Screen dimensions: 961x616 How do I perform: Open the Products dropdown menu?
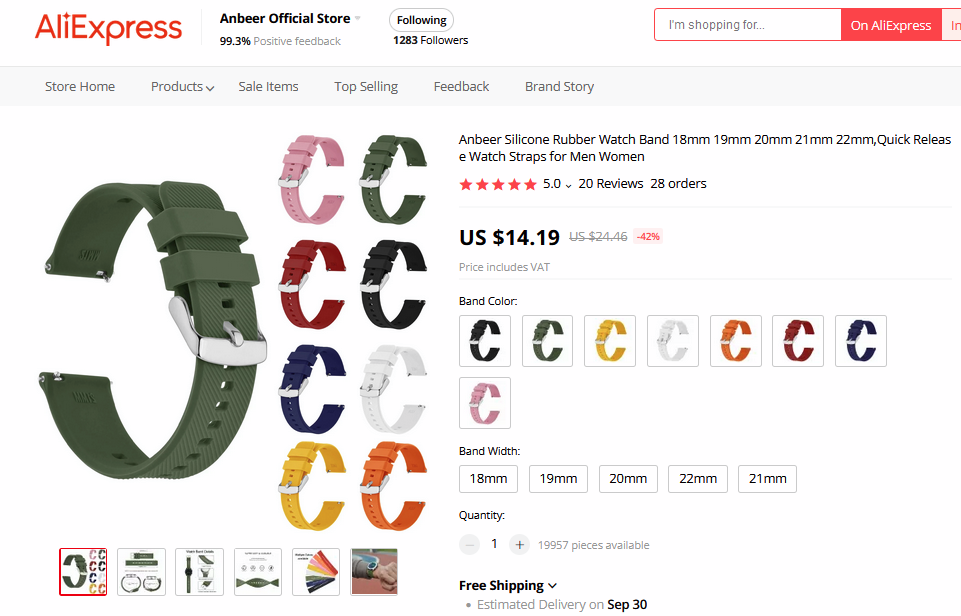pos(182,87)
